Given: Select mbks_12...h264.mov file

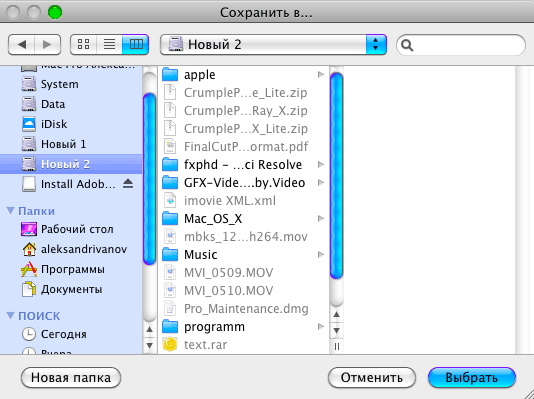Looking at the screenshot, I should (x=244, y=237).
